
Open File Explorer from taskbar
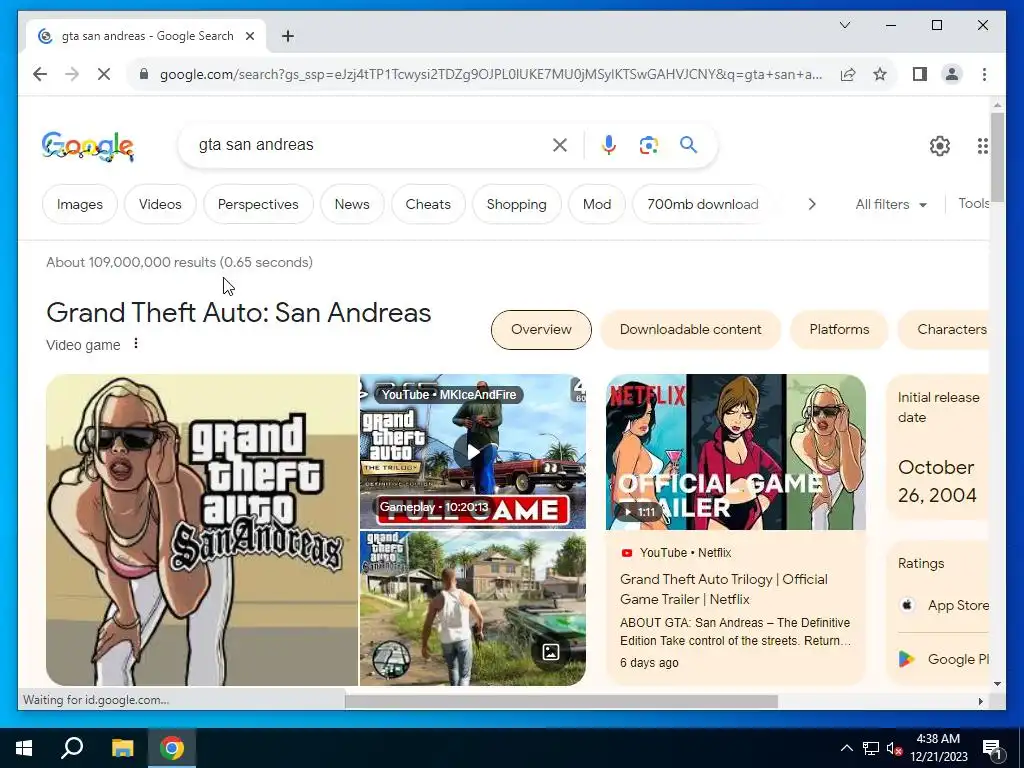point(122,748)
